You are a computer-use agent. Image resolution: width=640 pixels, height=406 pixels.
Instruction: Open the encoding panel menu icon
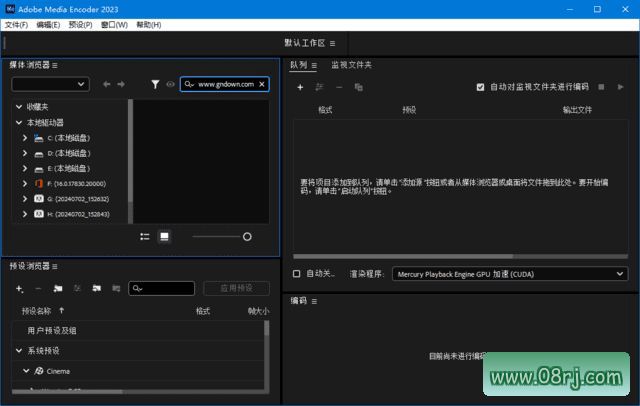(x=314, y=301)
